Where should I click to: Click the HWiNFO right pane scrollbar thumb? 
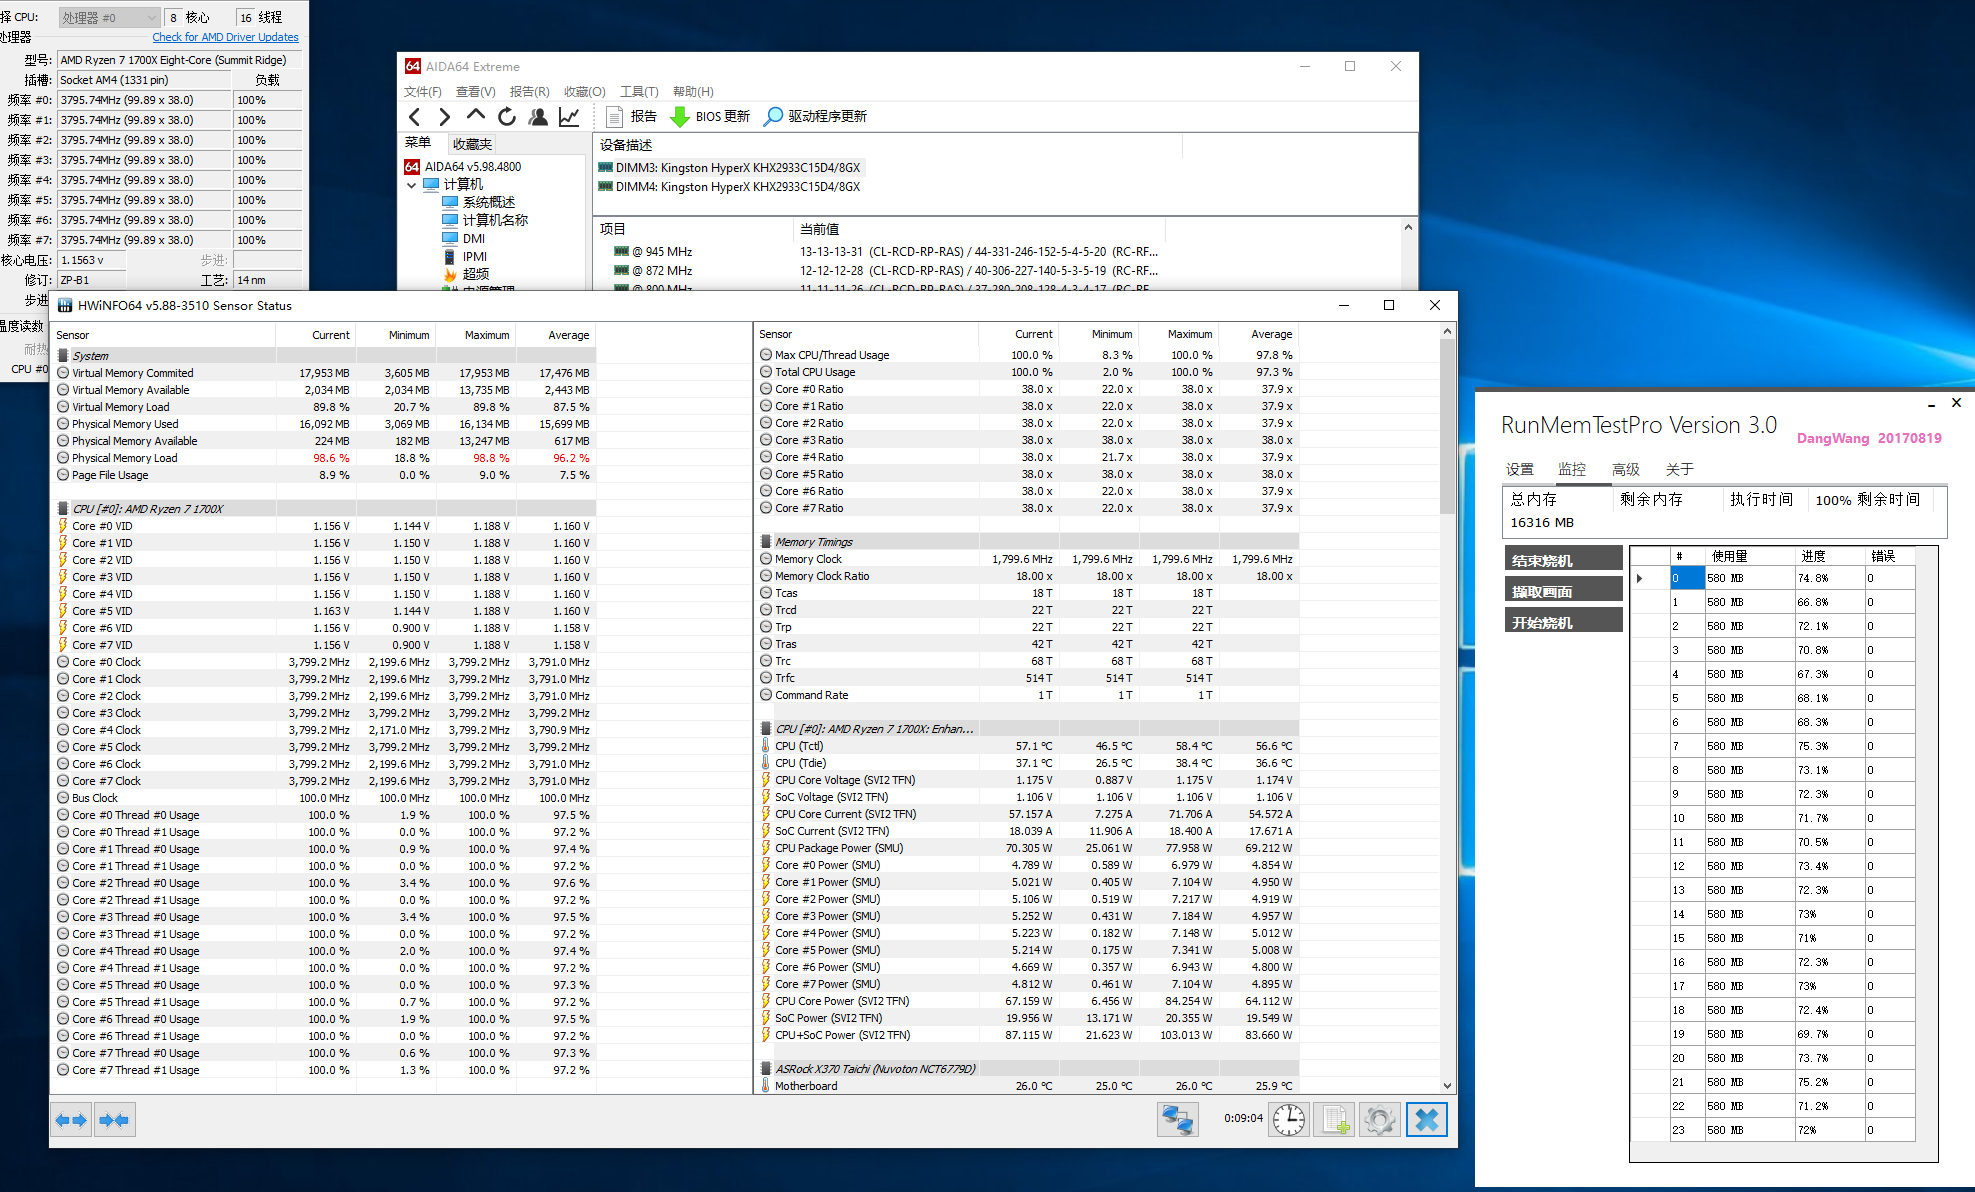(x=1447, y=427)
